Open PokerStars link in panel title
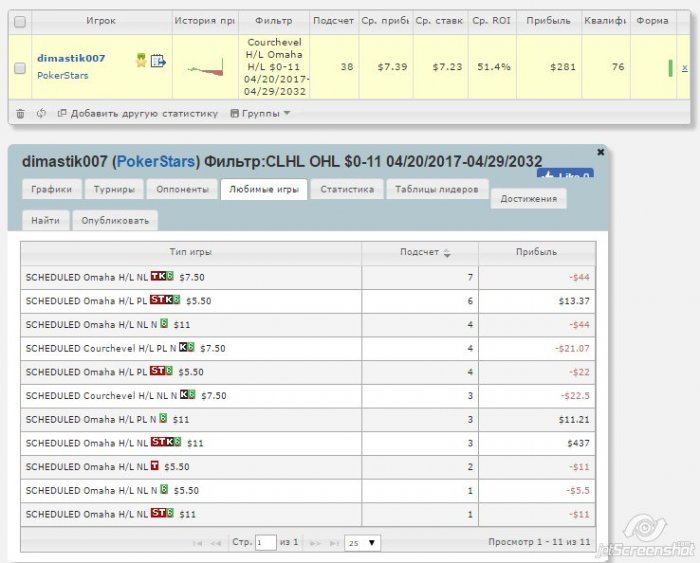The image size is (700, 563). coord(156,161)
